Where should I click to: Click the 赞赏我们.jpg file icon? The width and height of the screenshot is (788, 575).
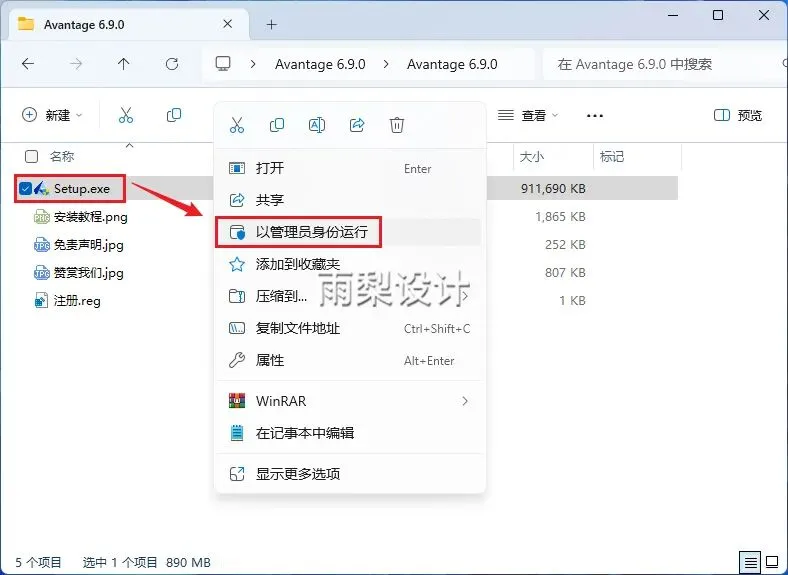(42, 273)
